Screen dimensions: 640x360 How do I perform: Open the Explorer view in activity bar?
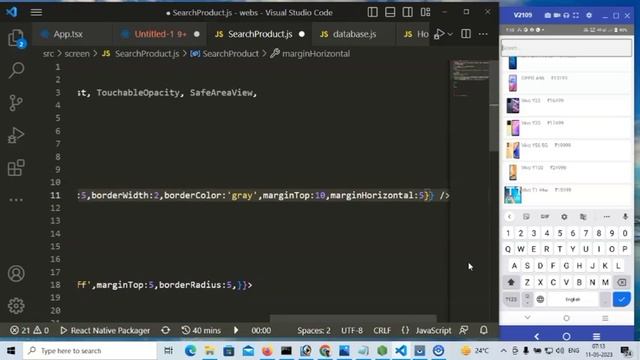coord(16,38)
